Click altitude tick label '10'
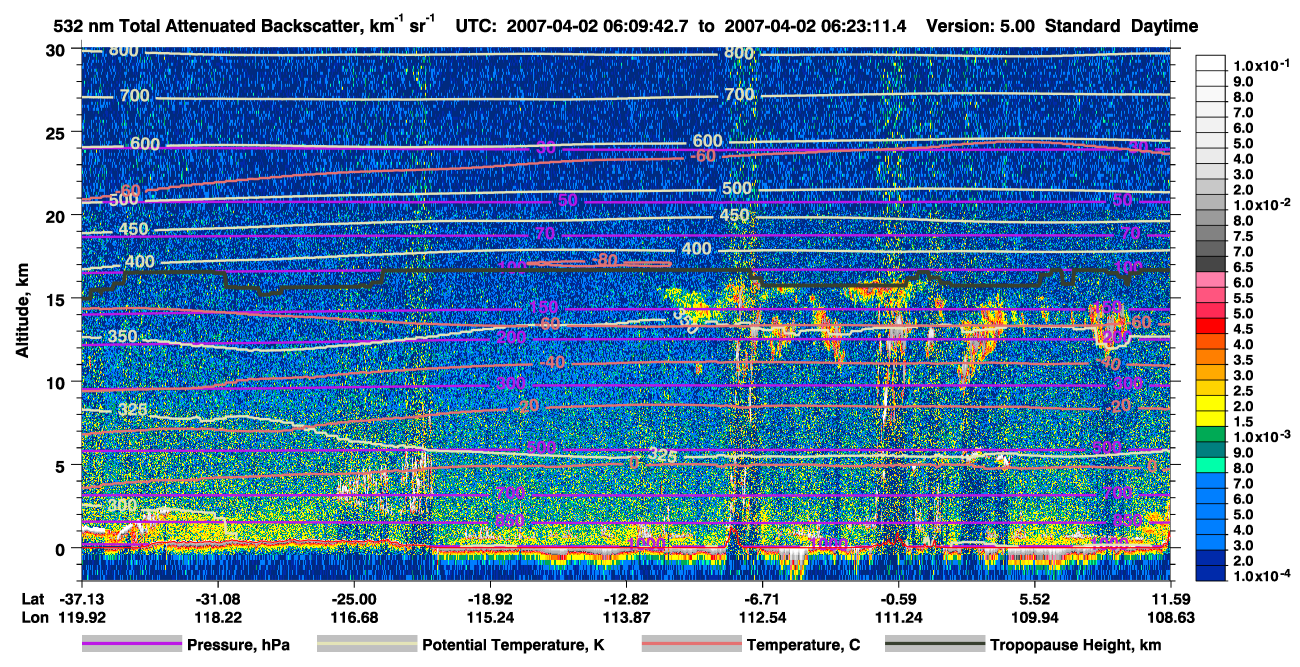The image size is (1300, 667). pos(56,382)
